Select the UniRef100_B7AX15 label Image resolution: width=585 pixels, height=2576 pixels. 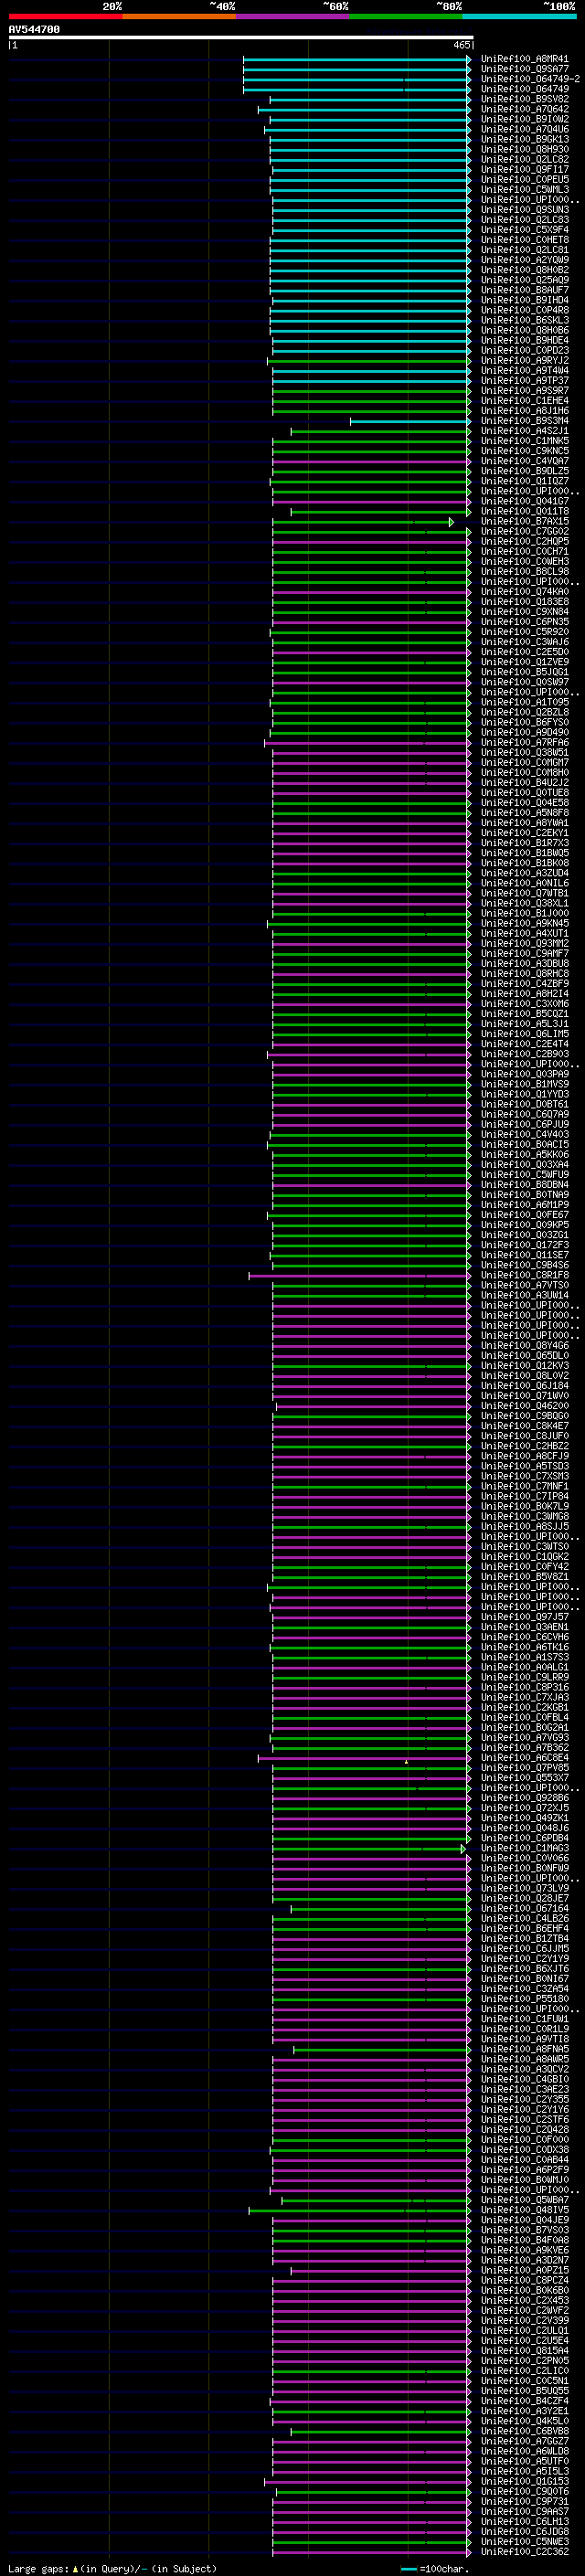524,522
